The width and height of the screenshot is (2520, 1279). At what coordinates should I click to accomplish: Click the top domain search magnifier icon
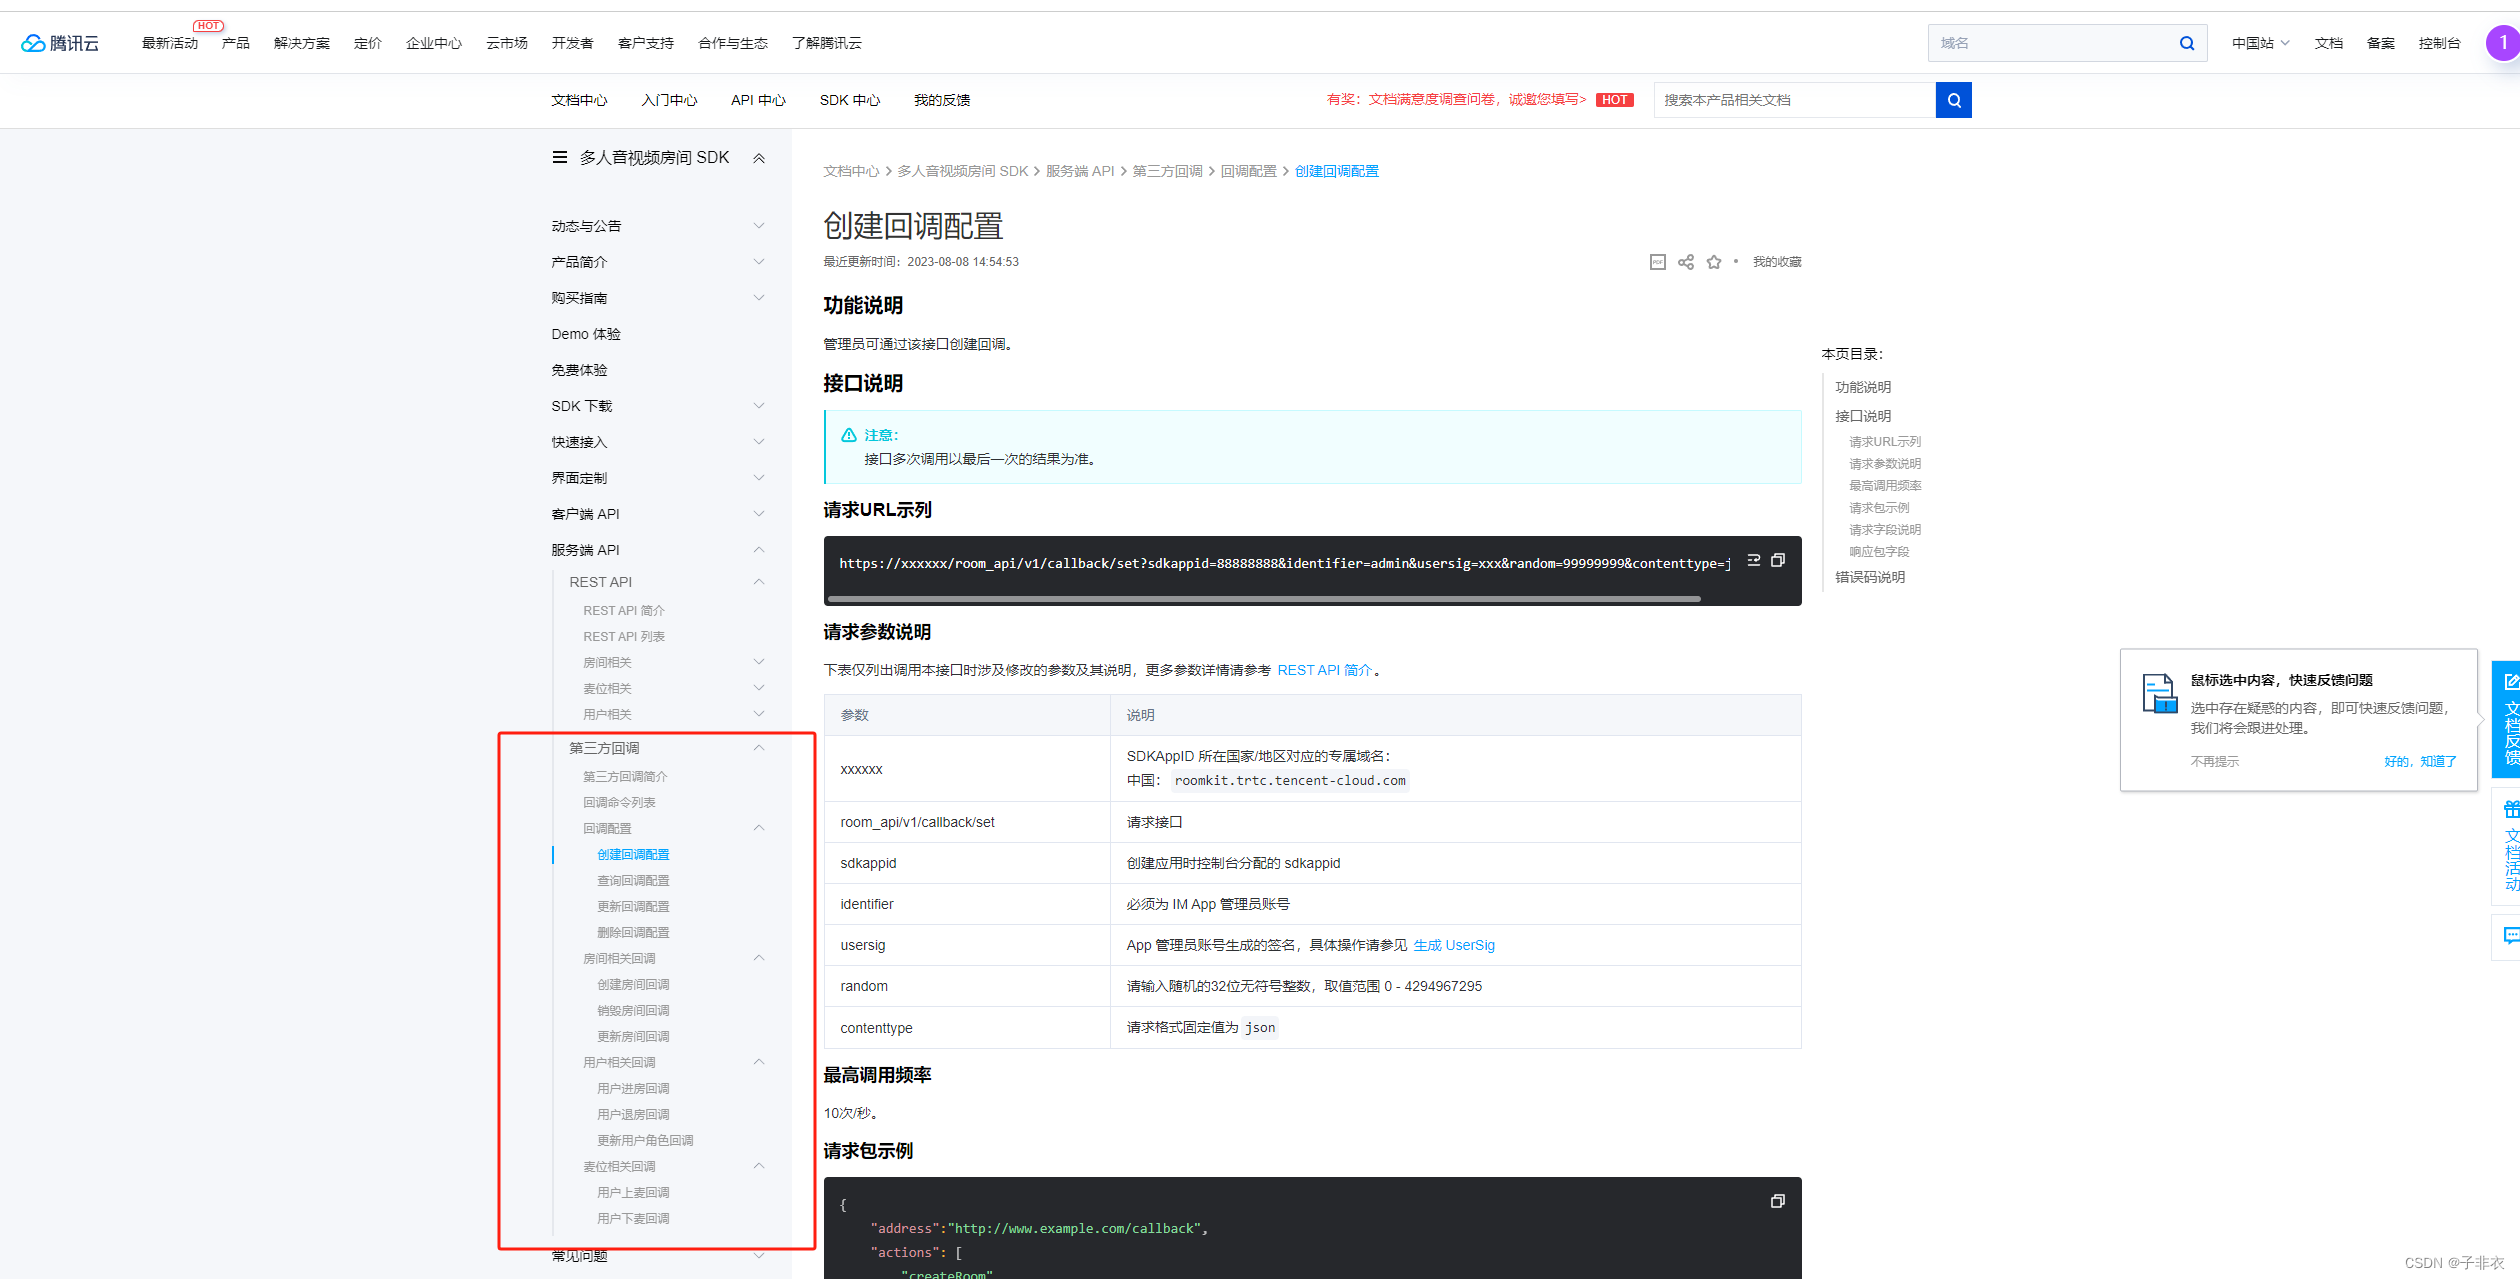[x=2187, y=43]
